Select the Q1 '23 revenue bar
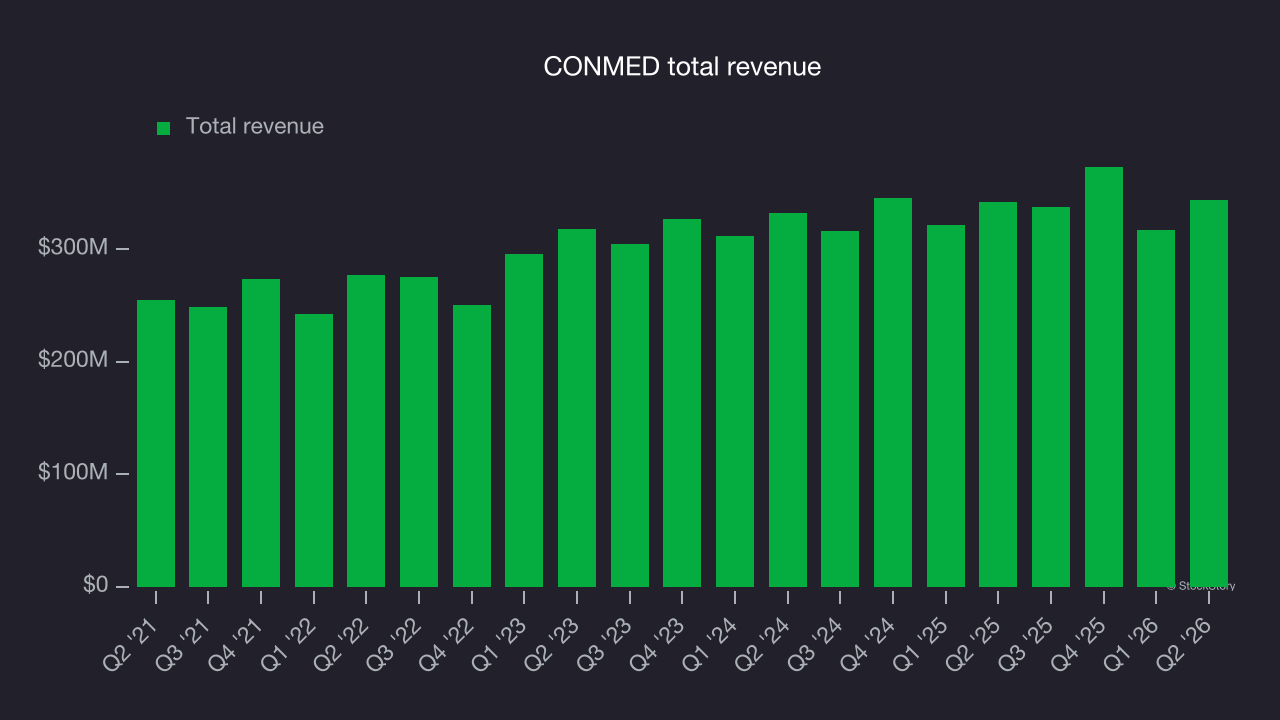The width and height of the screenshot is (1280, 720). click(x=524, y=420)
